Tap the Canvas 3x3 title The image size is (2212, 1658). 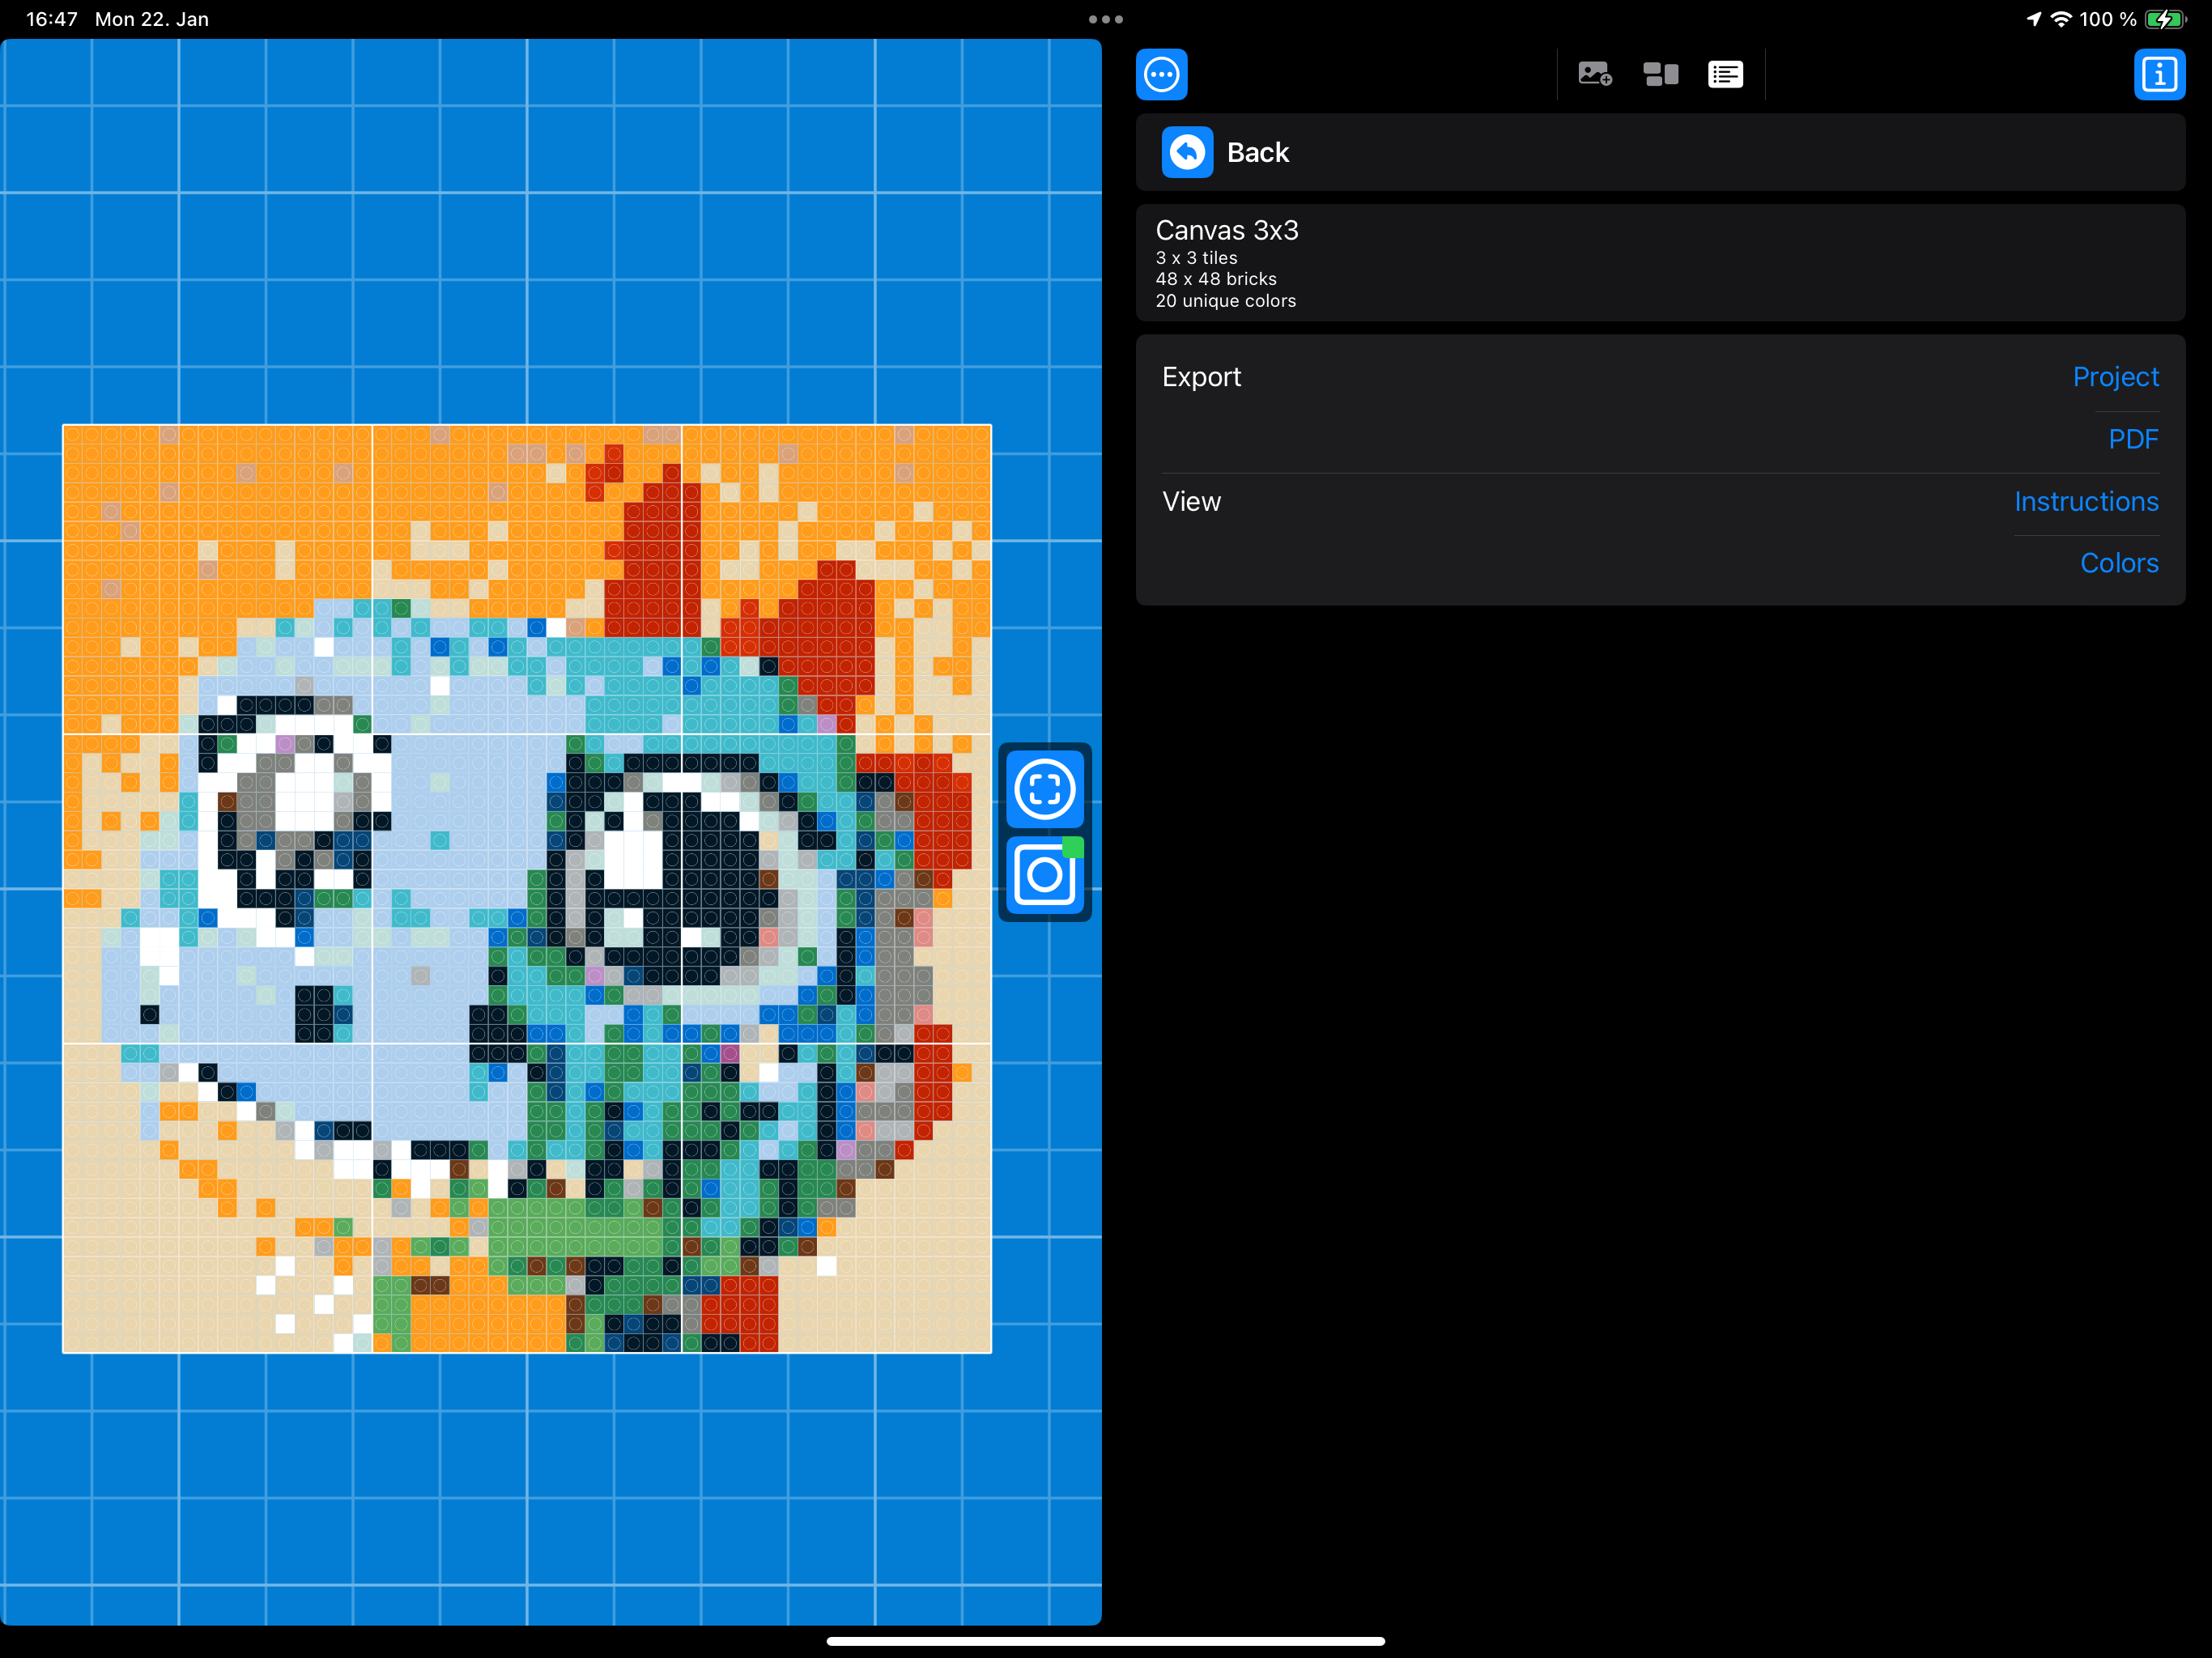(x=1227, y=230)
